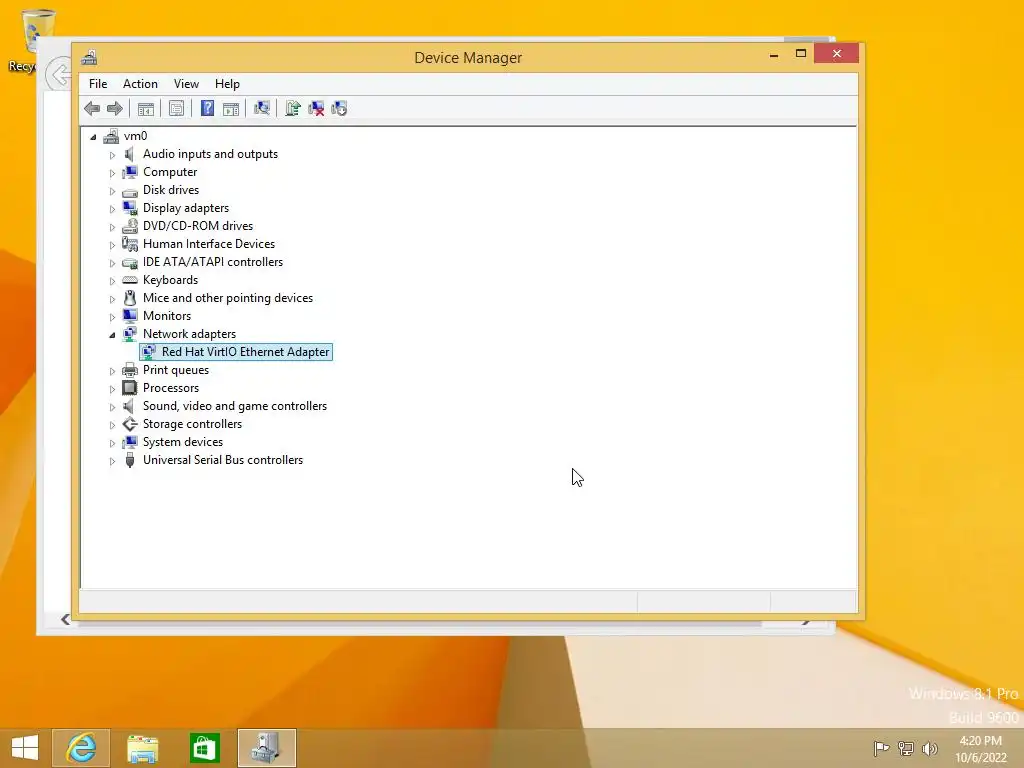Expand the Keyboards category
The width and height of the screenshot is (1024, 768).
(112, 281)
